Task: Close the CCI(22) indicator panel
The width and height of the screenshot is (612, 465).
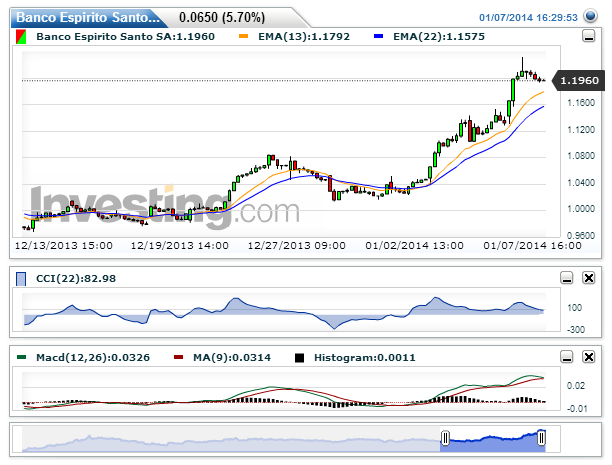Action: 589,278
